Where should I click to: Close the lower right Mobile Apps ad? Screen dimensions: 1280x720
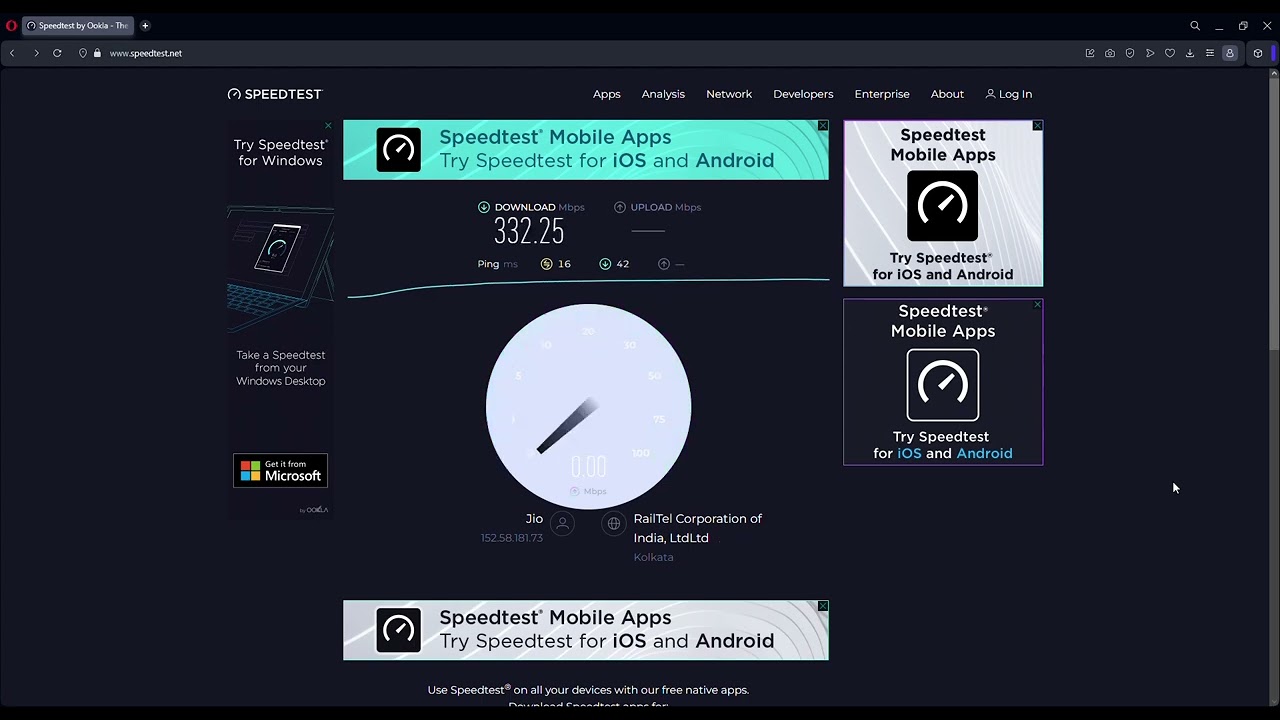1037,304
